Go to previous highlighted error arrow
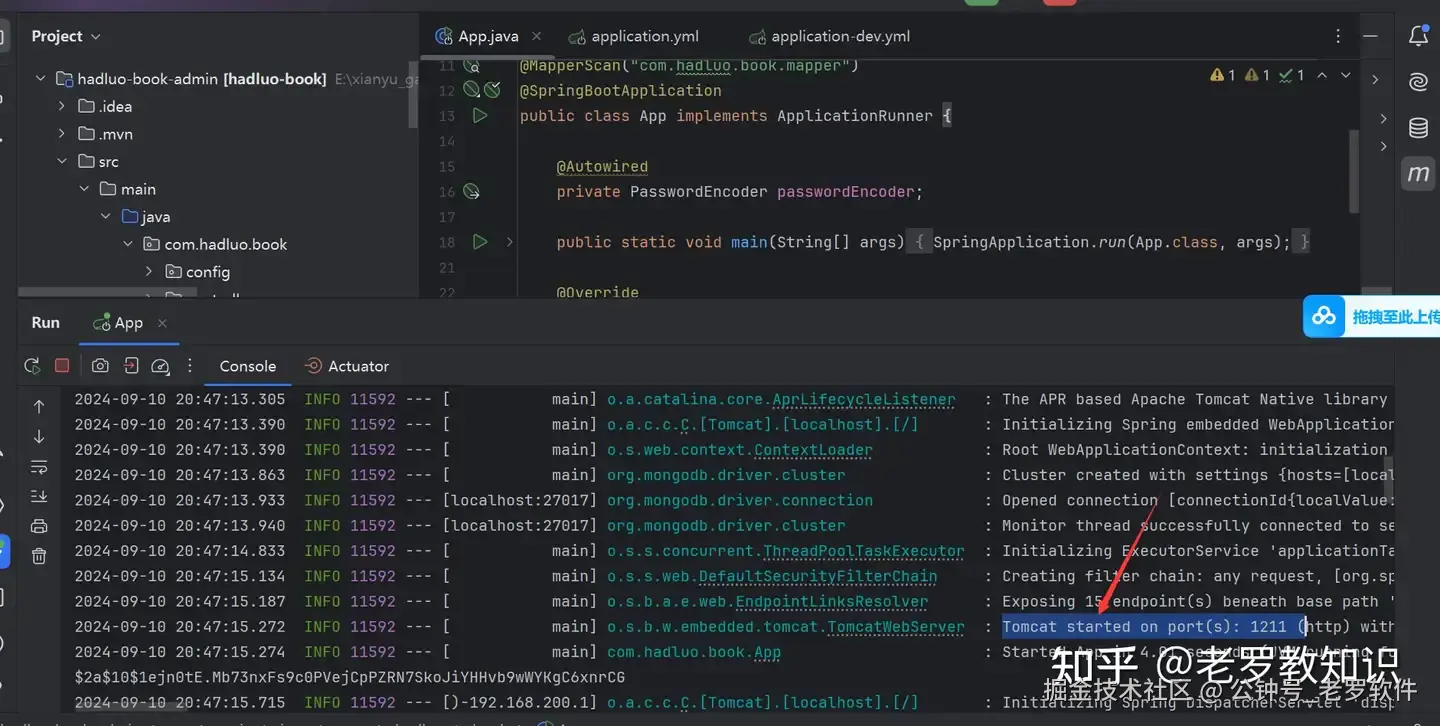Viewport: 1440px width, 726px height. [1322, 75]
